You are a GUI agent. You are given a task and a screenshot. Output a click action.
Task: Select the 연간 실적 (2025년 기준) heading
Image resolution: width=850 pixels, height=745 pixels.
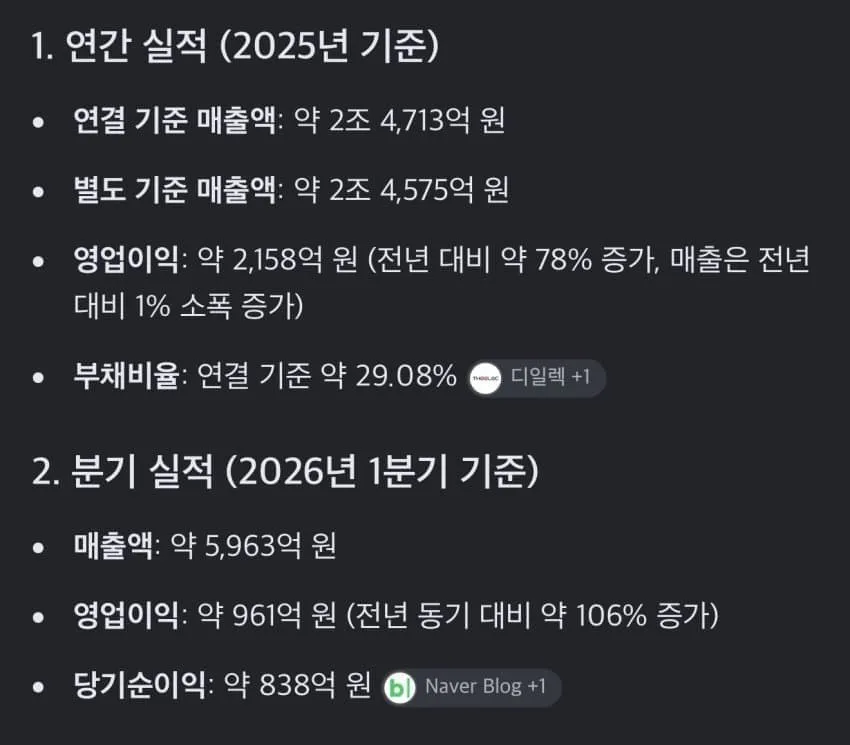(235, 45)
